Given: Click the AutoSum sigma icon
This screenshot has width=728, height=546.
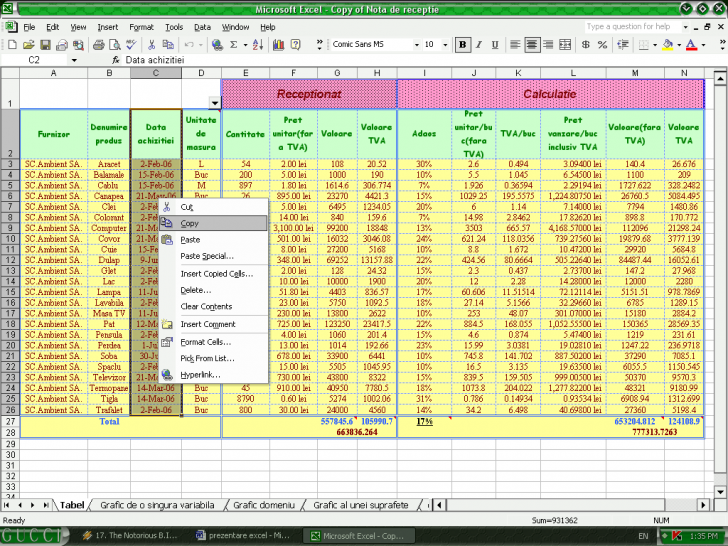Looking at the screenshot, I should point(234,45).
